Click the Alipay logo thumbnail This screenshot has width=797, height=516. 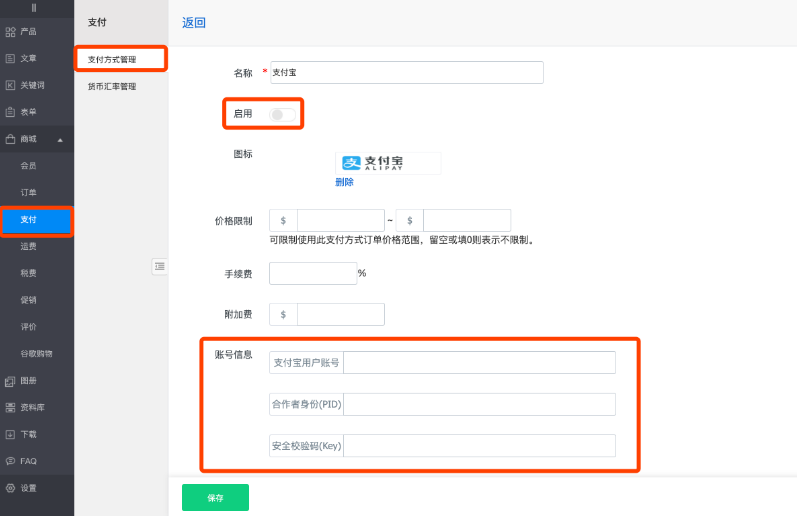click(387, 163)
